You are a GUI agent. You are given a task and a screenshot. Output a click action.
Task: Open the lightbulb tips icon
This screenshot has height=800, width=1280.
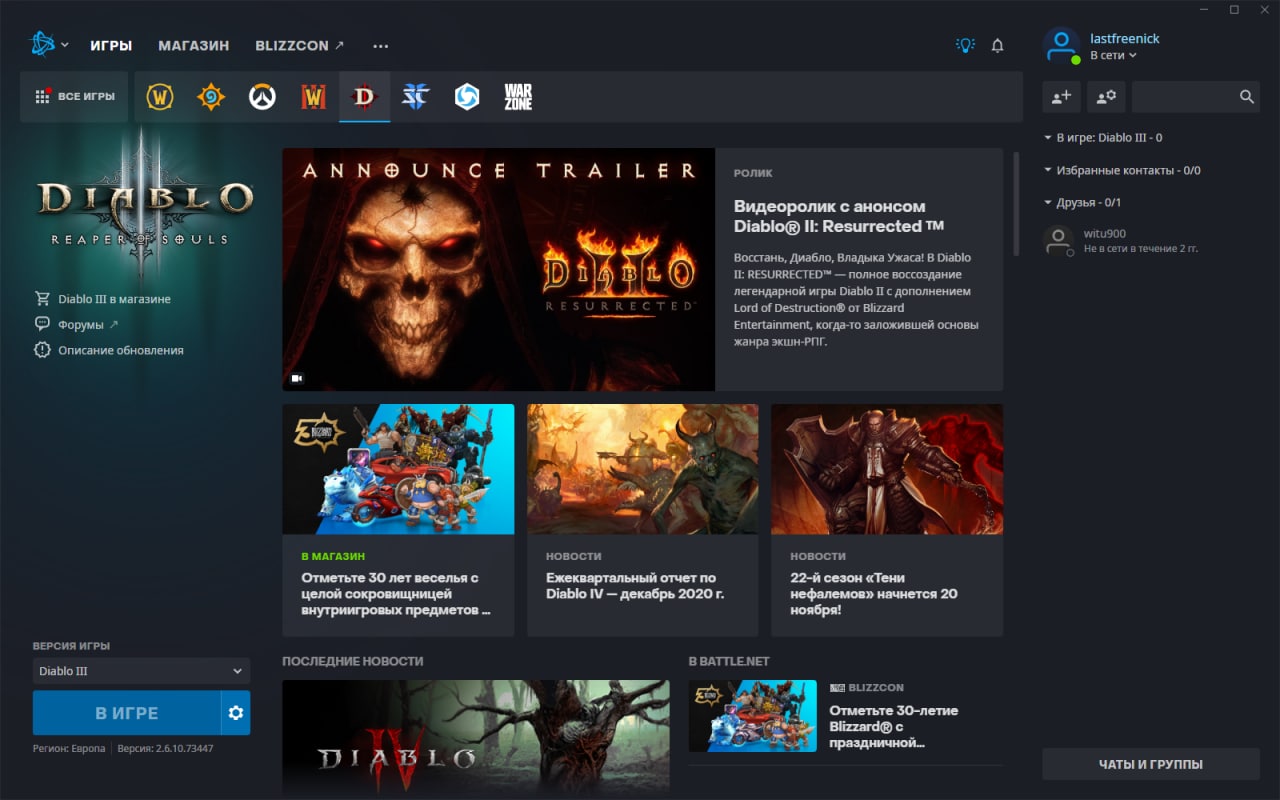point(964,45)
